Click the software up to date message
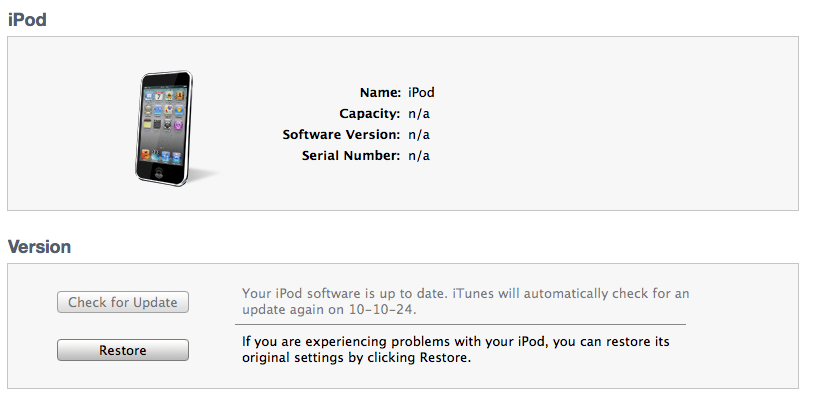The width and height of the screenshot is (818, 402). pyautogui.click(x=345, y=293)
